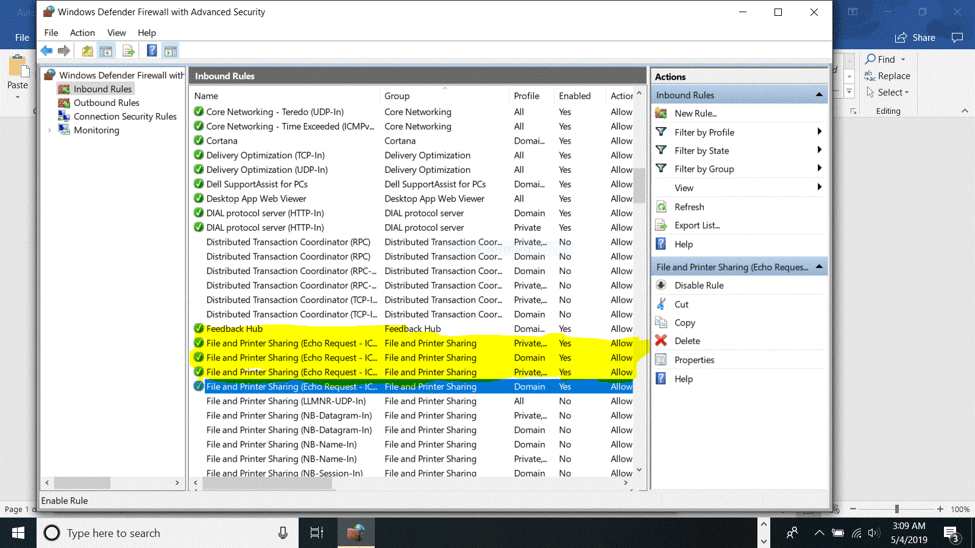
Task: Click Delete with red X icon
Action: (x=687, y=341)
